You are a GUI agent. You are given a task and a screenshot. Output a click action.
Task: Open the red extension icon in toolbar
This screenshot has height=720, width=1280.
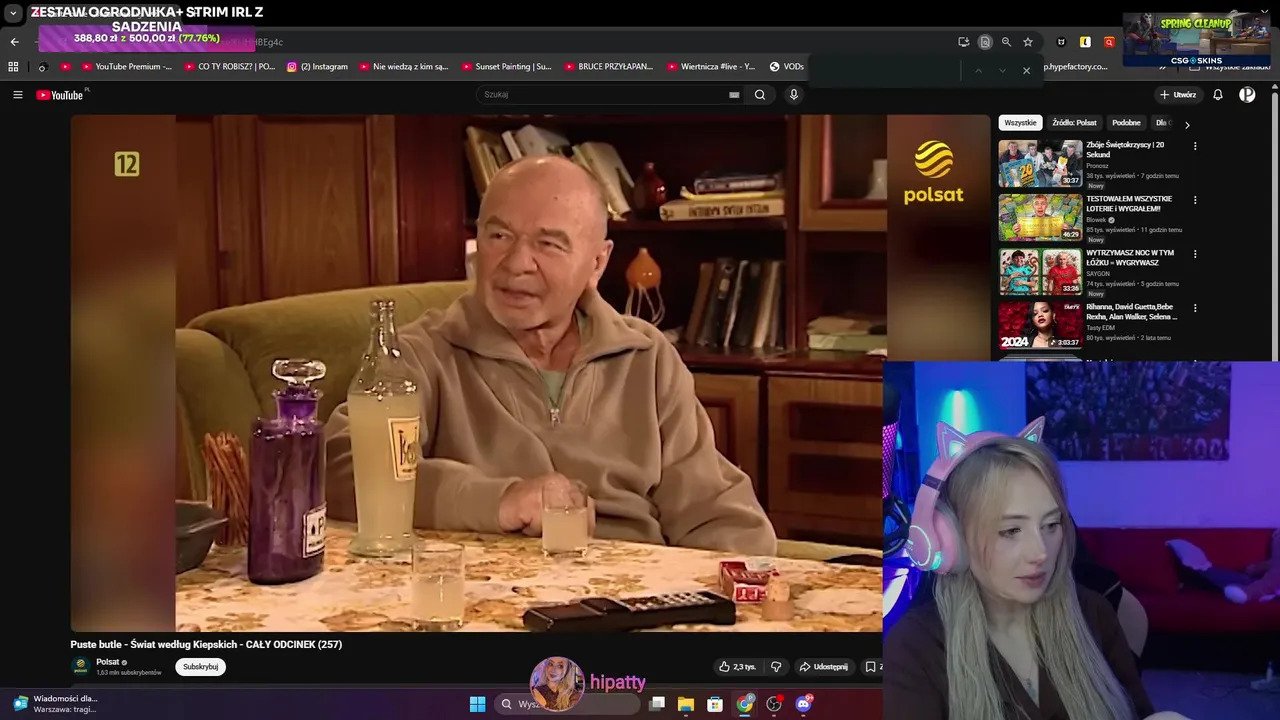click(1109, 42)
